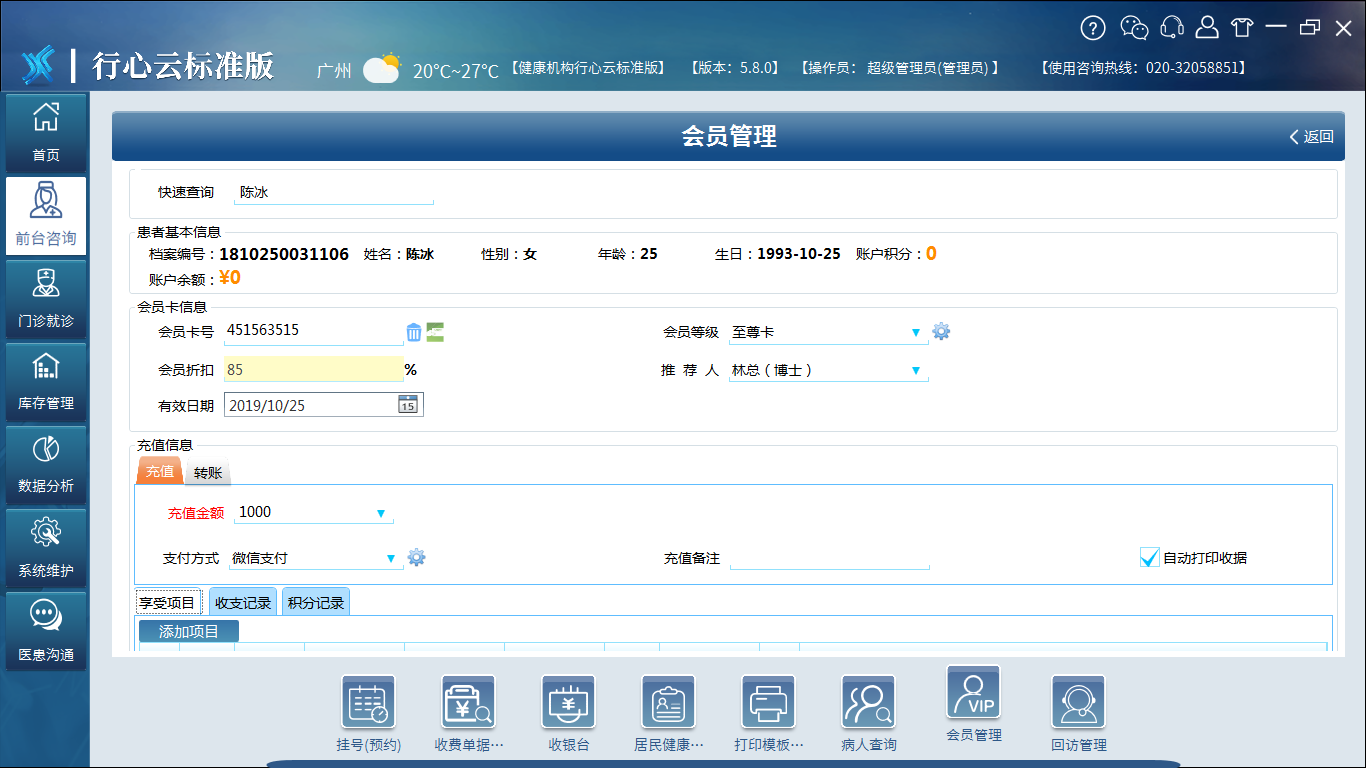Open gear settings beside 会员等级
This screenshot has height=768, width=1366.
point(941,331)
